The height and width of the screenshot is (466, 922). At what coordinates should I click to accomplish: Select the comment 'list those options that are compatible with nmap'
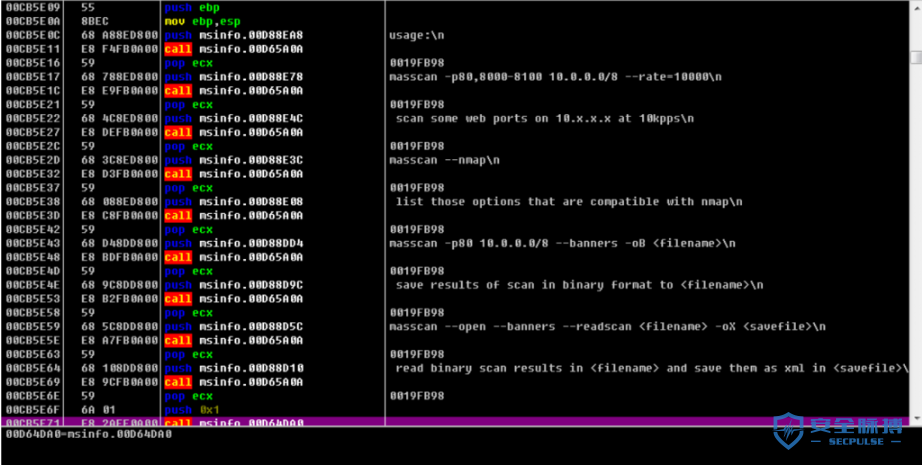pyautogui.click(x=569, y=202)
